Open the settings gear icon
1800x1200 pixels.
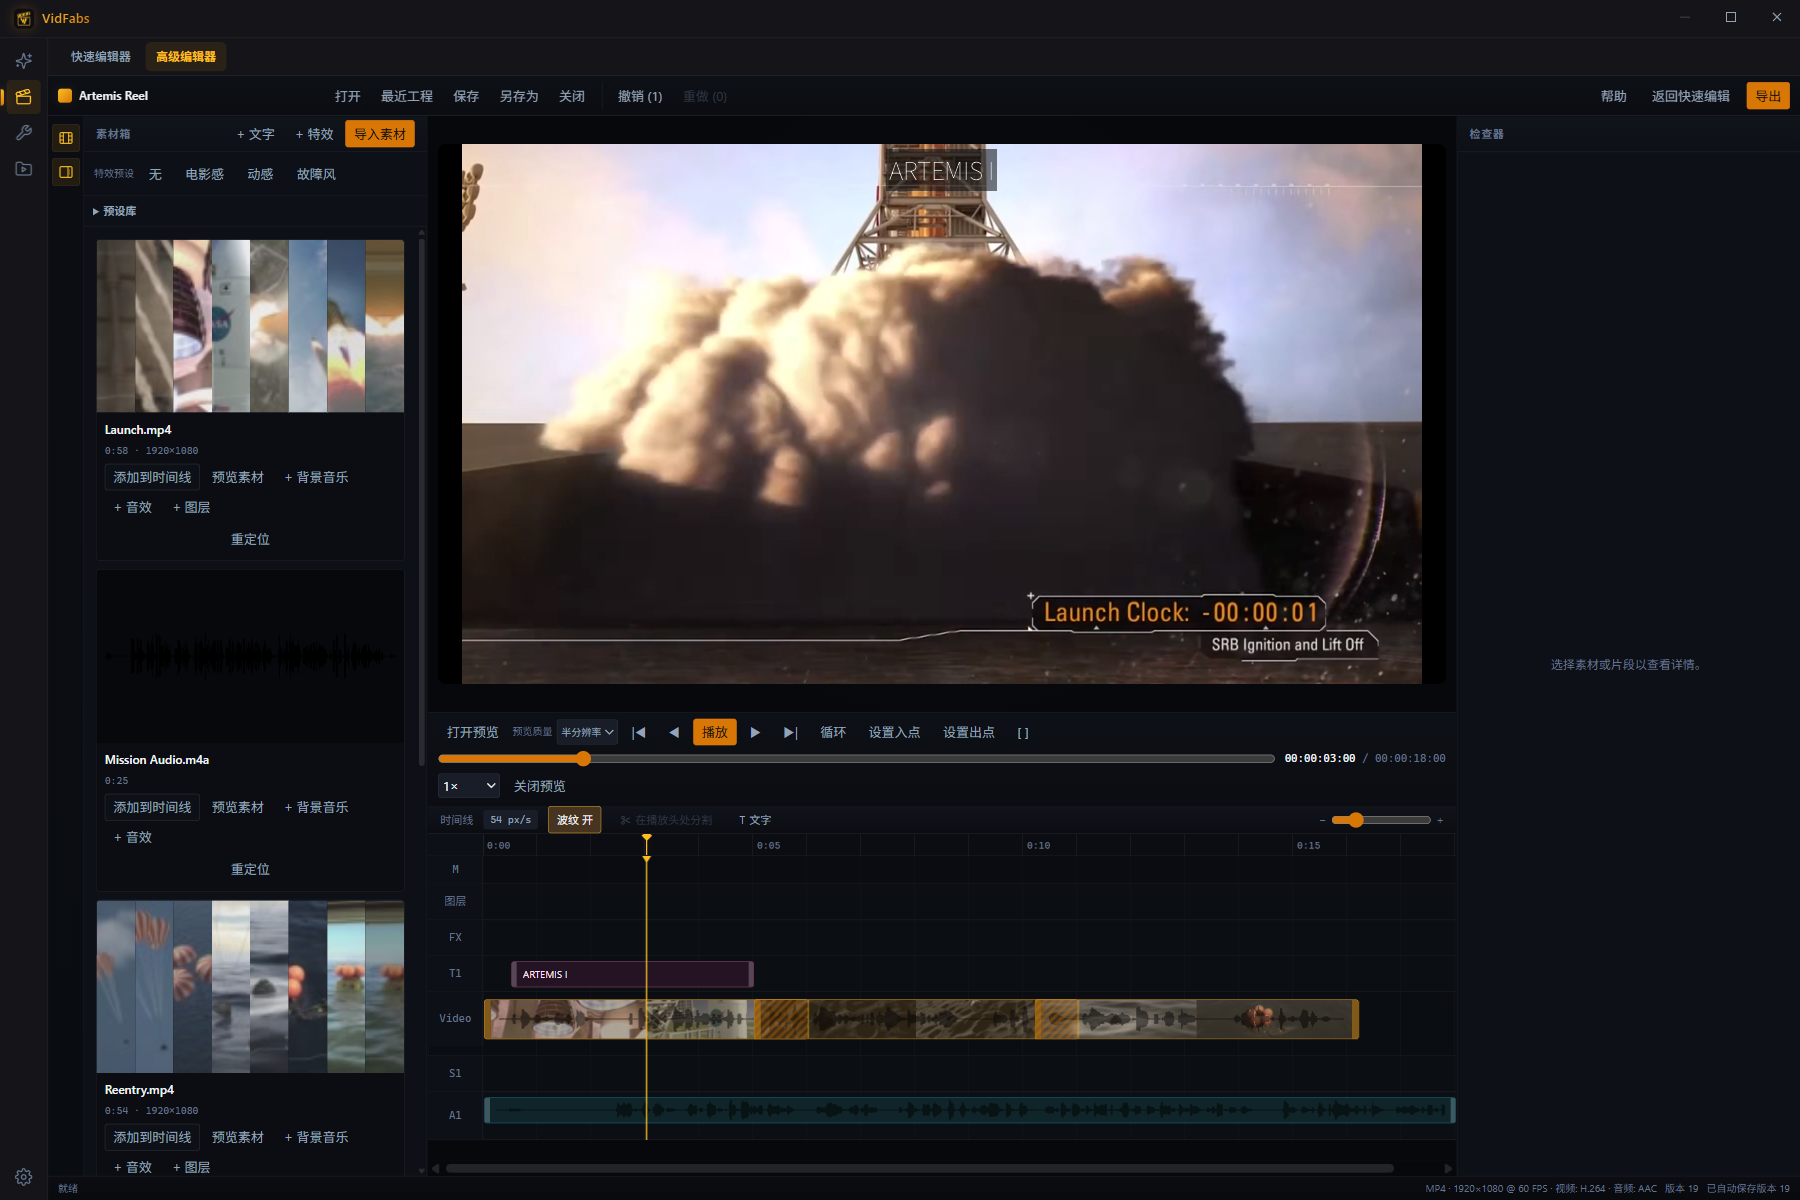pyautogui.click(x=24, y=1176)
